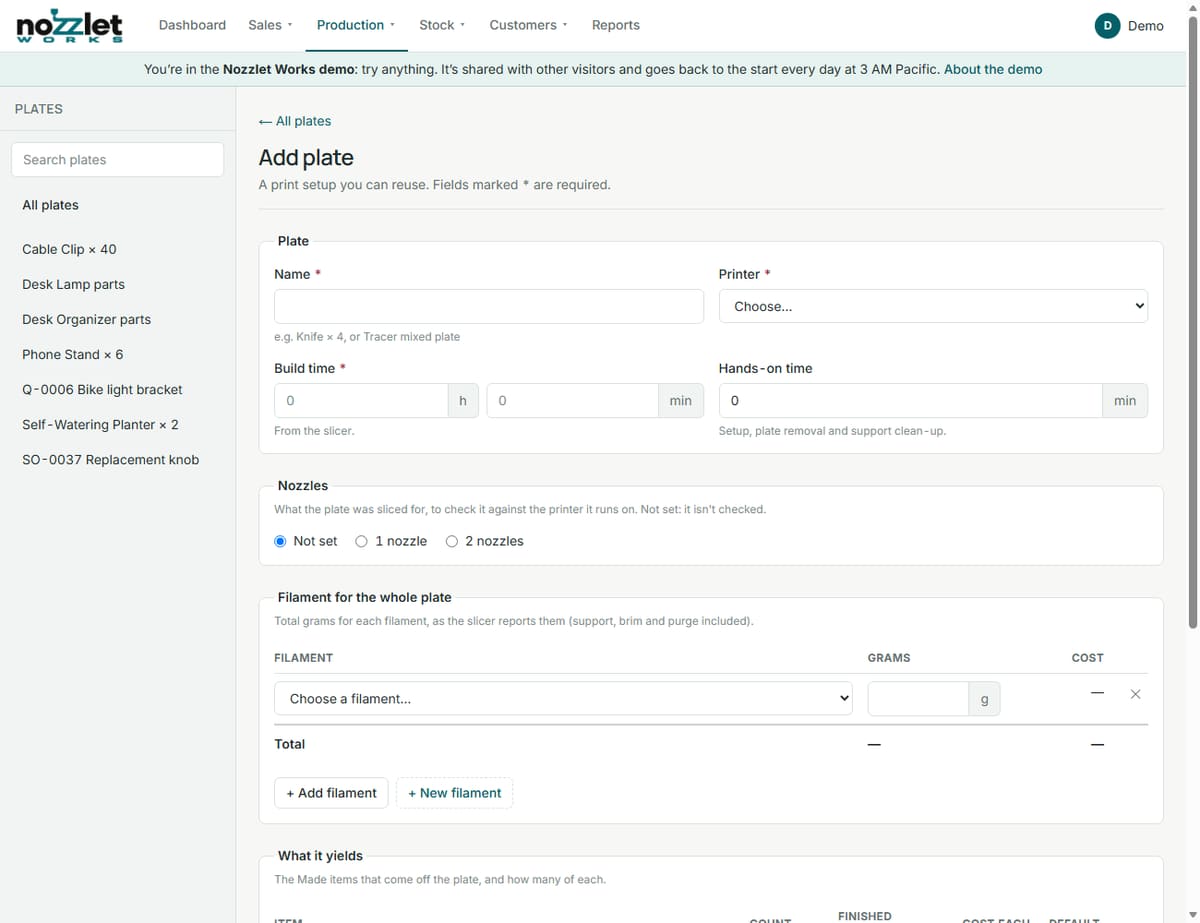Expand the Stock menu
The image size is (1200, 923).
point(442,25)
